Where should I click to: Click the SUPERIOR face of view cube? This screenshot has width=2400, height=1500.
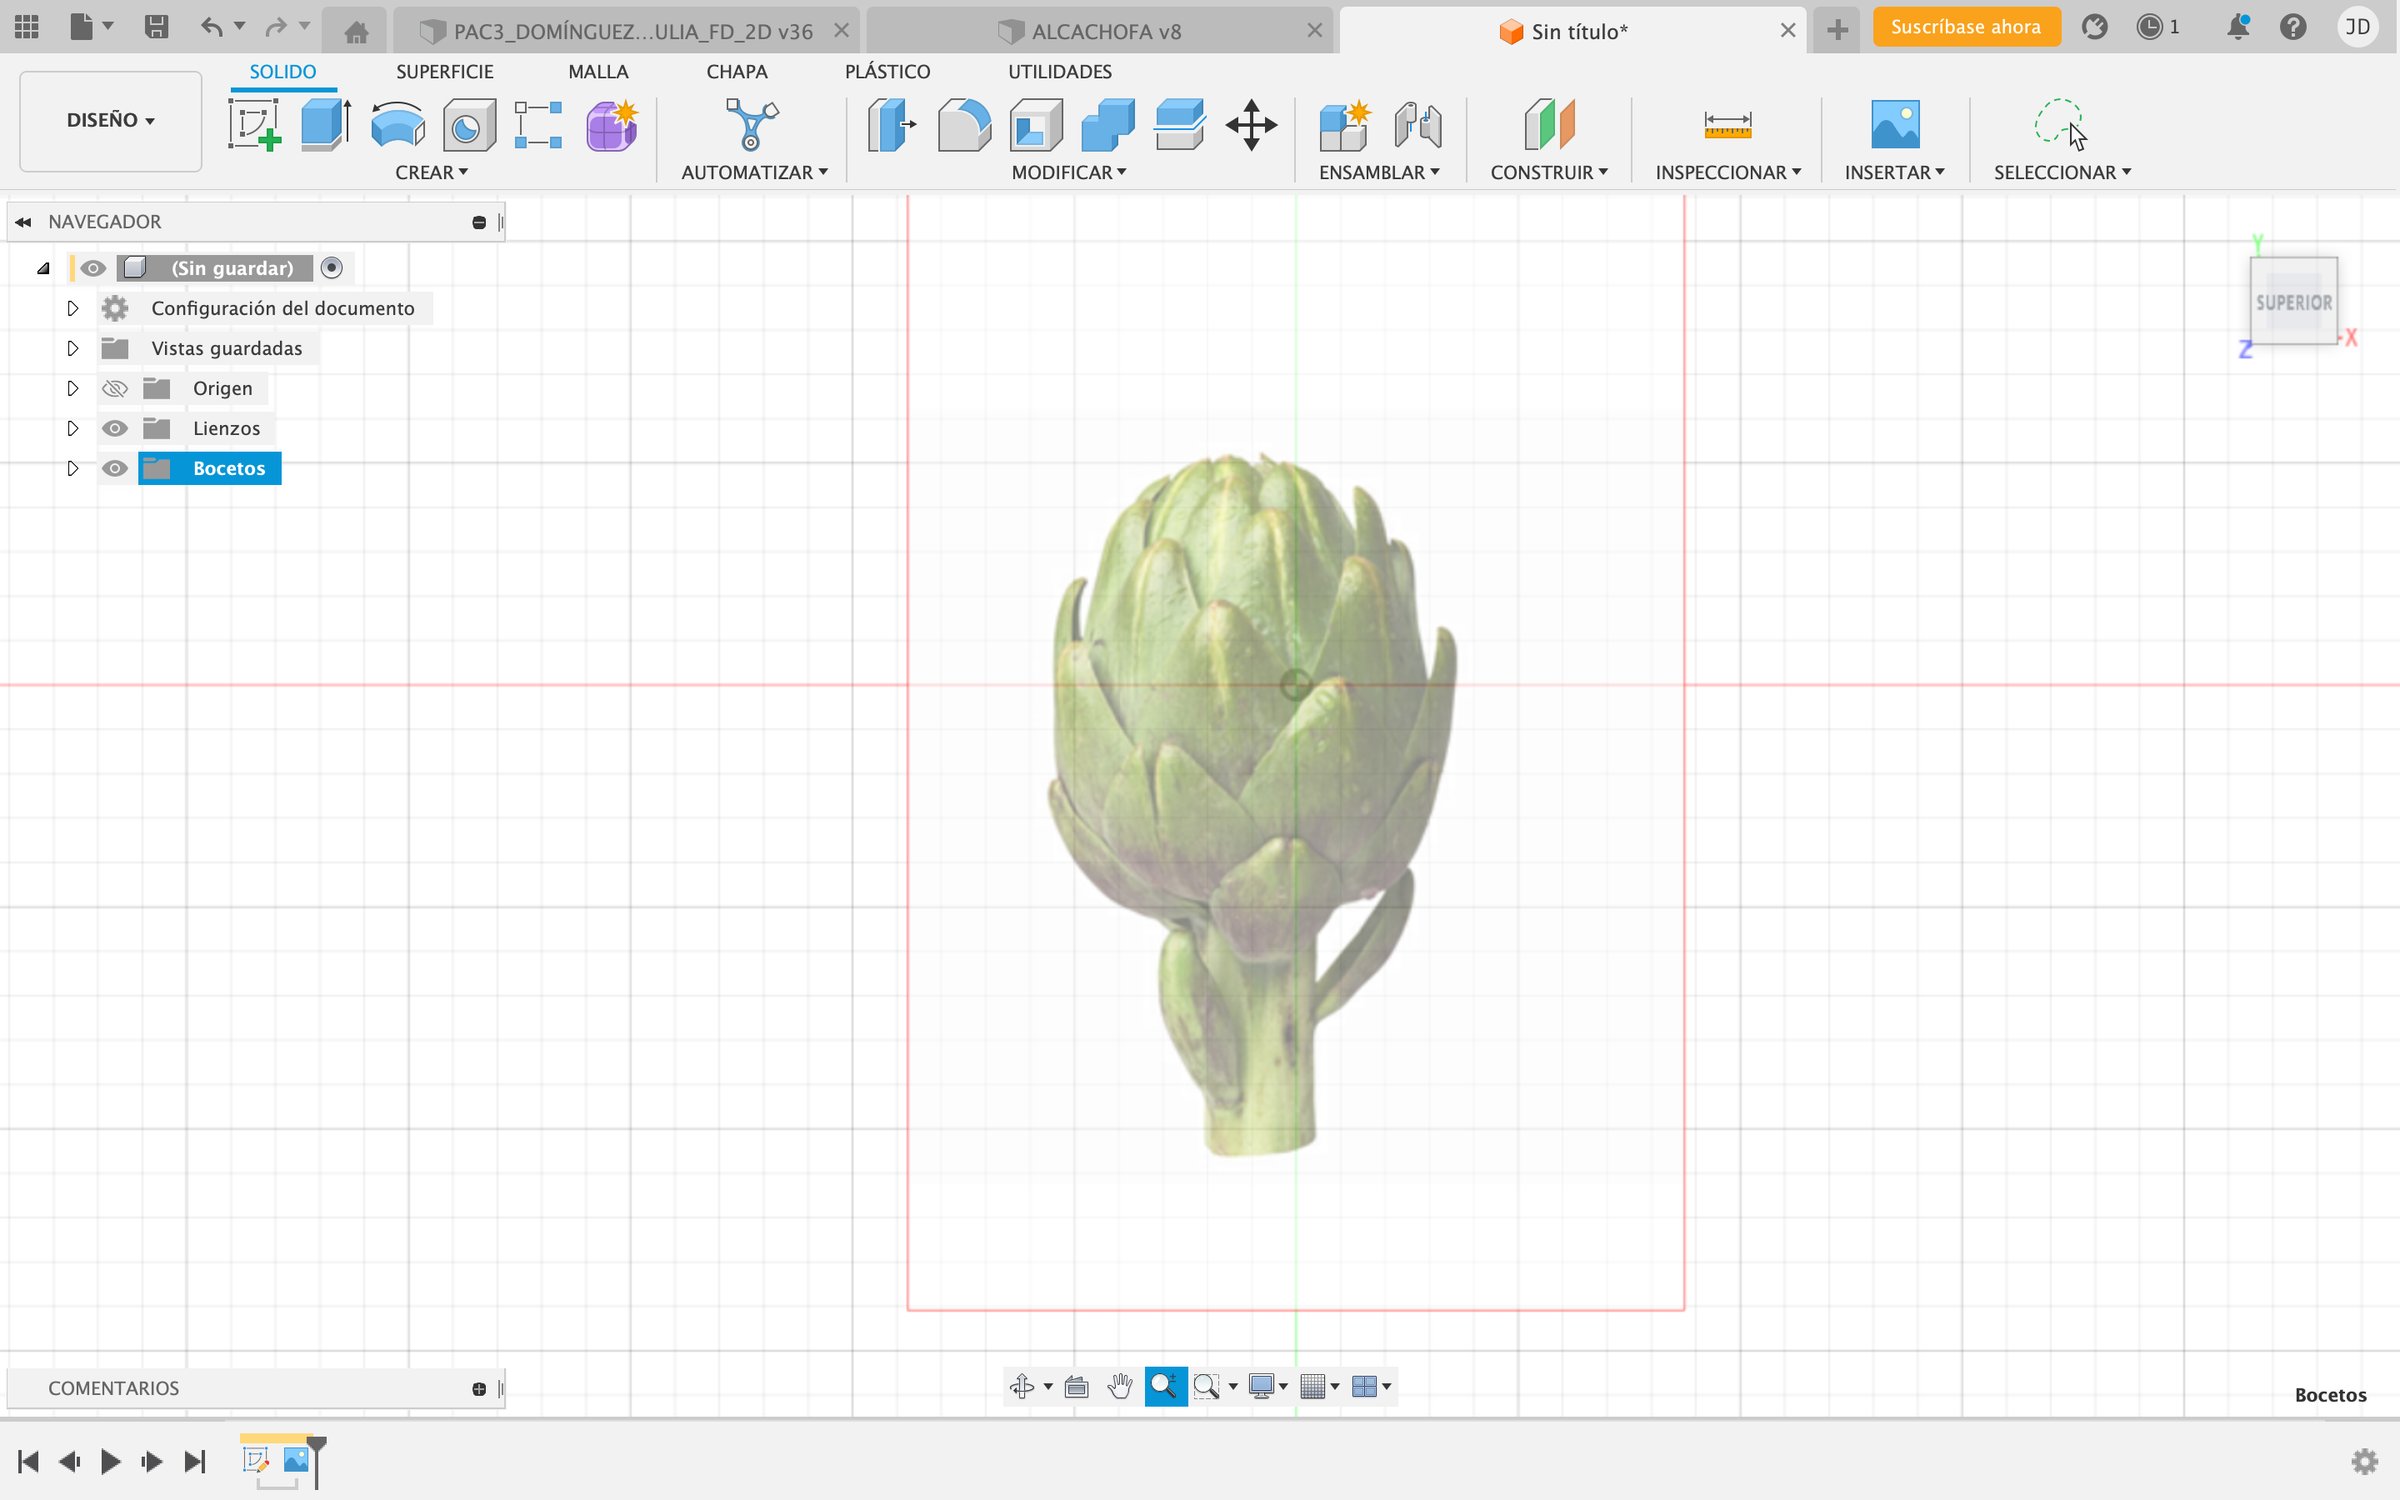[x=2293, y=302]
